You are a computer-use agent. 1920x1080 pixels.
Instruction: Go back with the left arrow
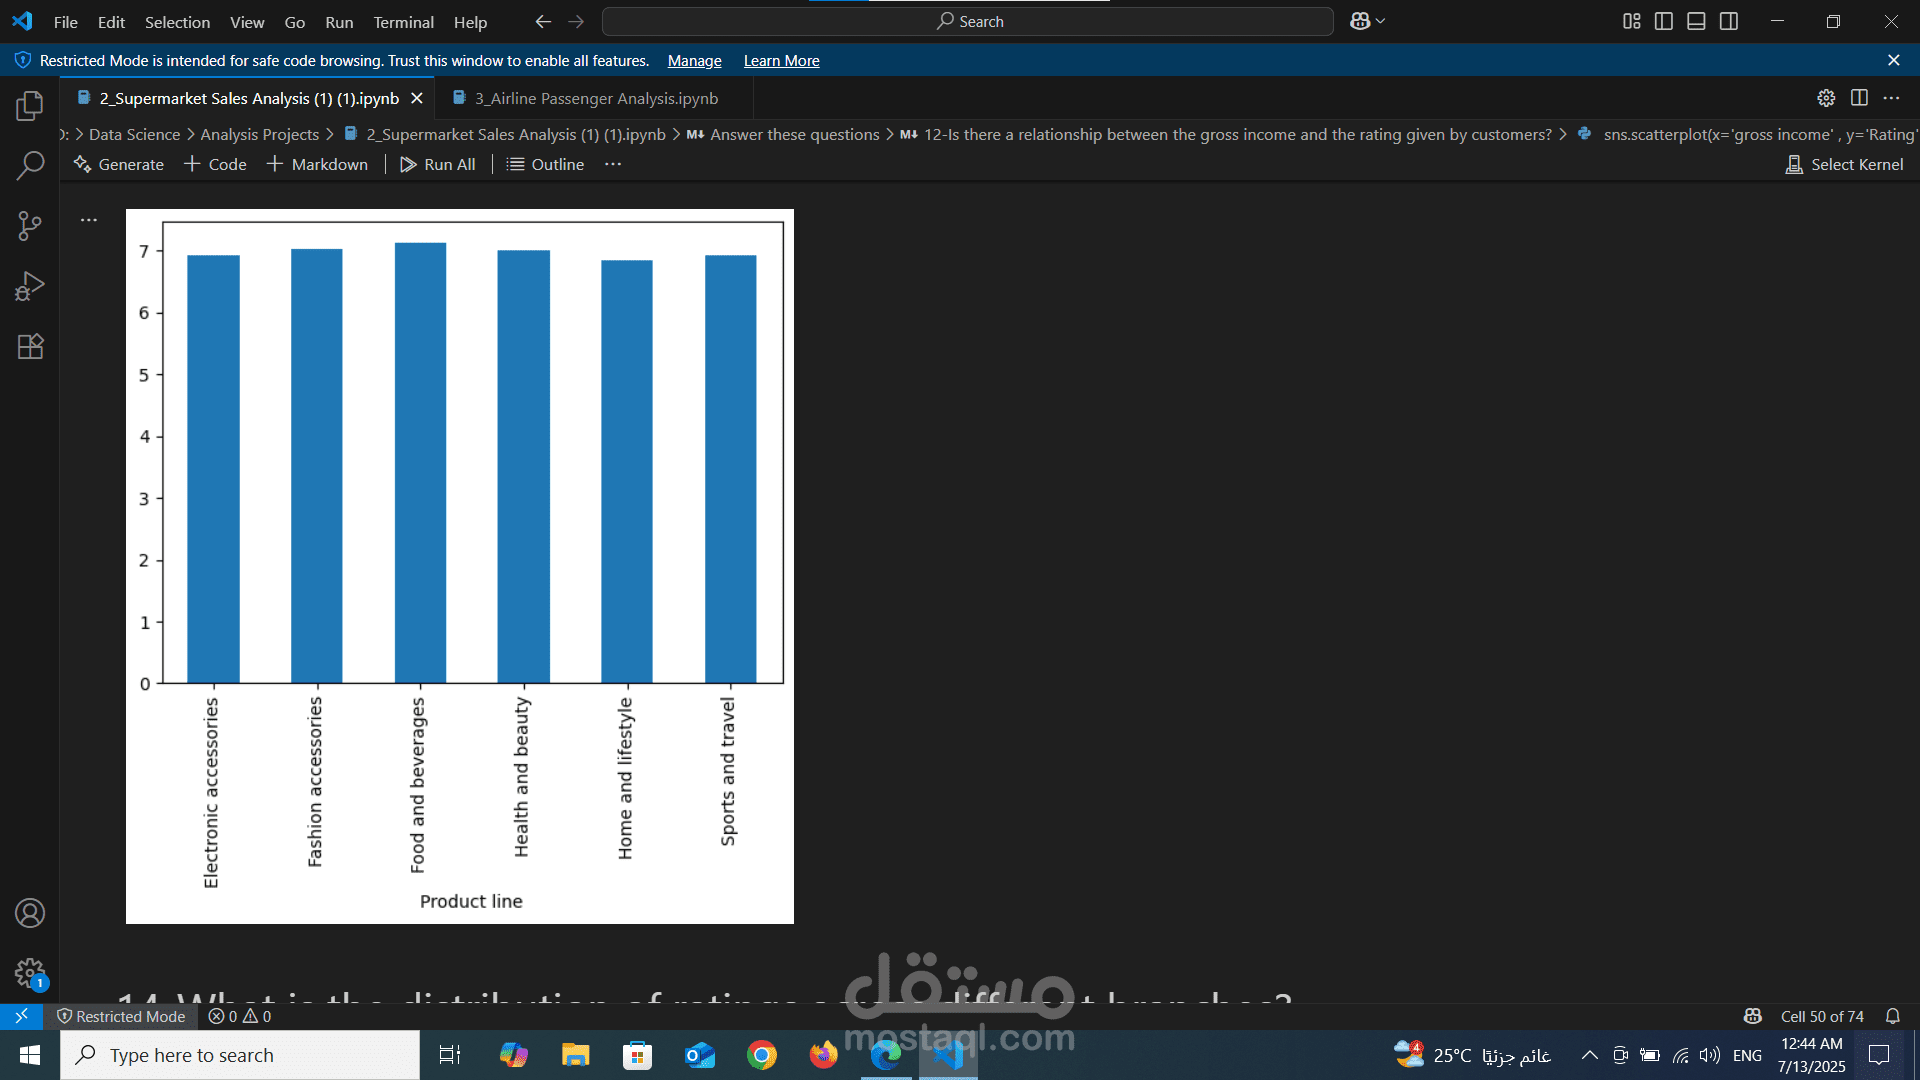543,21
